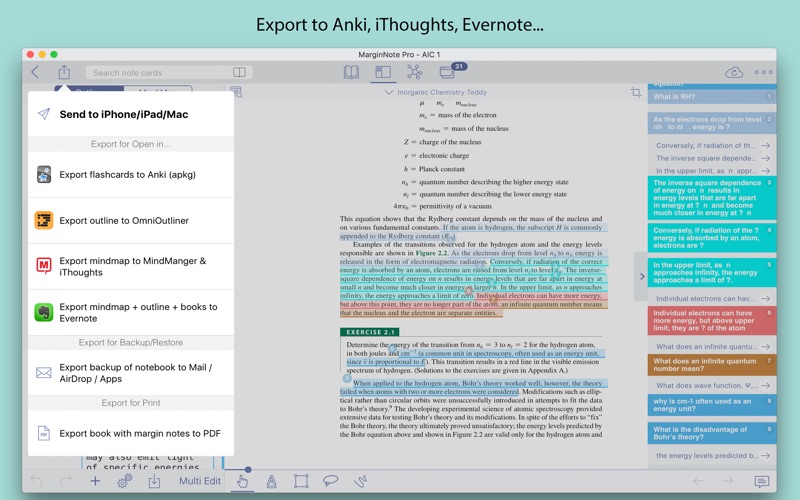The image size is (800, 500).
Task: Click the crop tool icon
Action: pos(636,92)
